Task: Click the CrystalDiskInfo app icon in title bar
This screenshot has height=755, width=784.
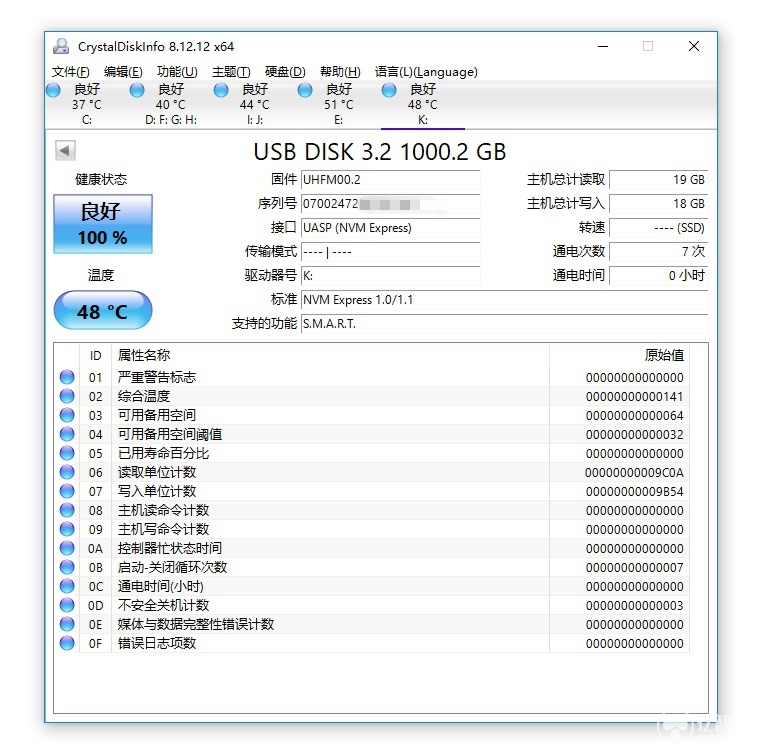Action: [61, 46]
